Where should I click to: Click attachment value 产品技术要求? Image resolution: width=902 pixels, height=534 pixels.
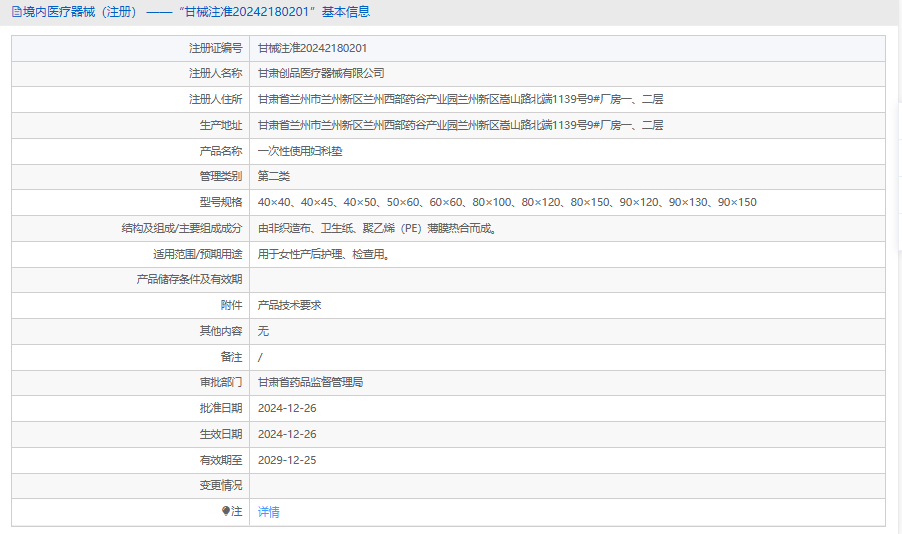pyautogui.click(x=289, y=305)
